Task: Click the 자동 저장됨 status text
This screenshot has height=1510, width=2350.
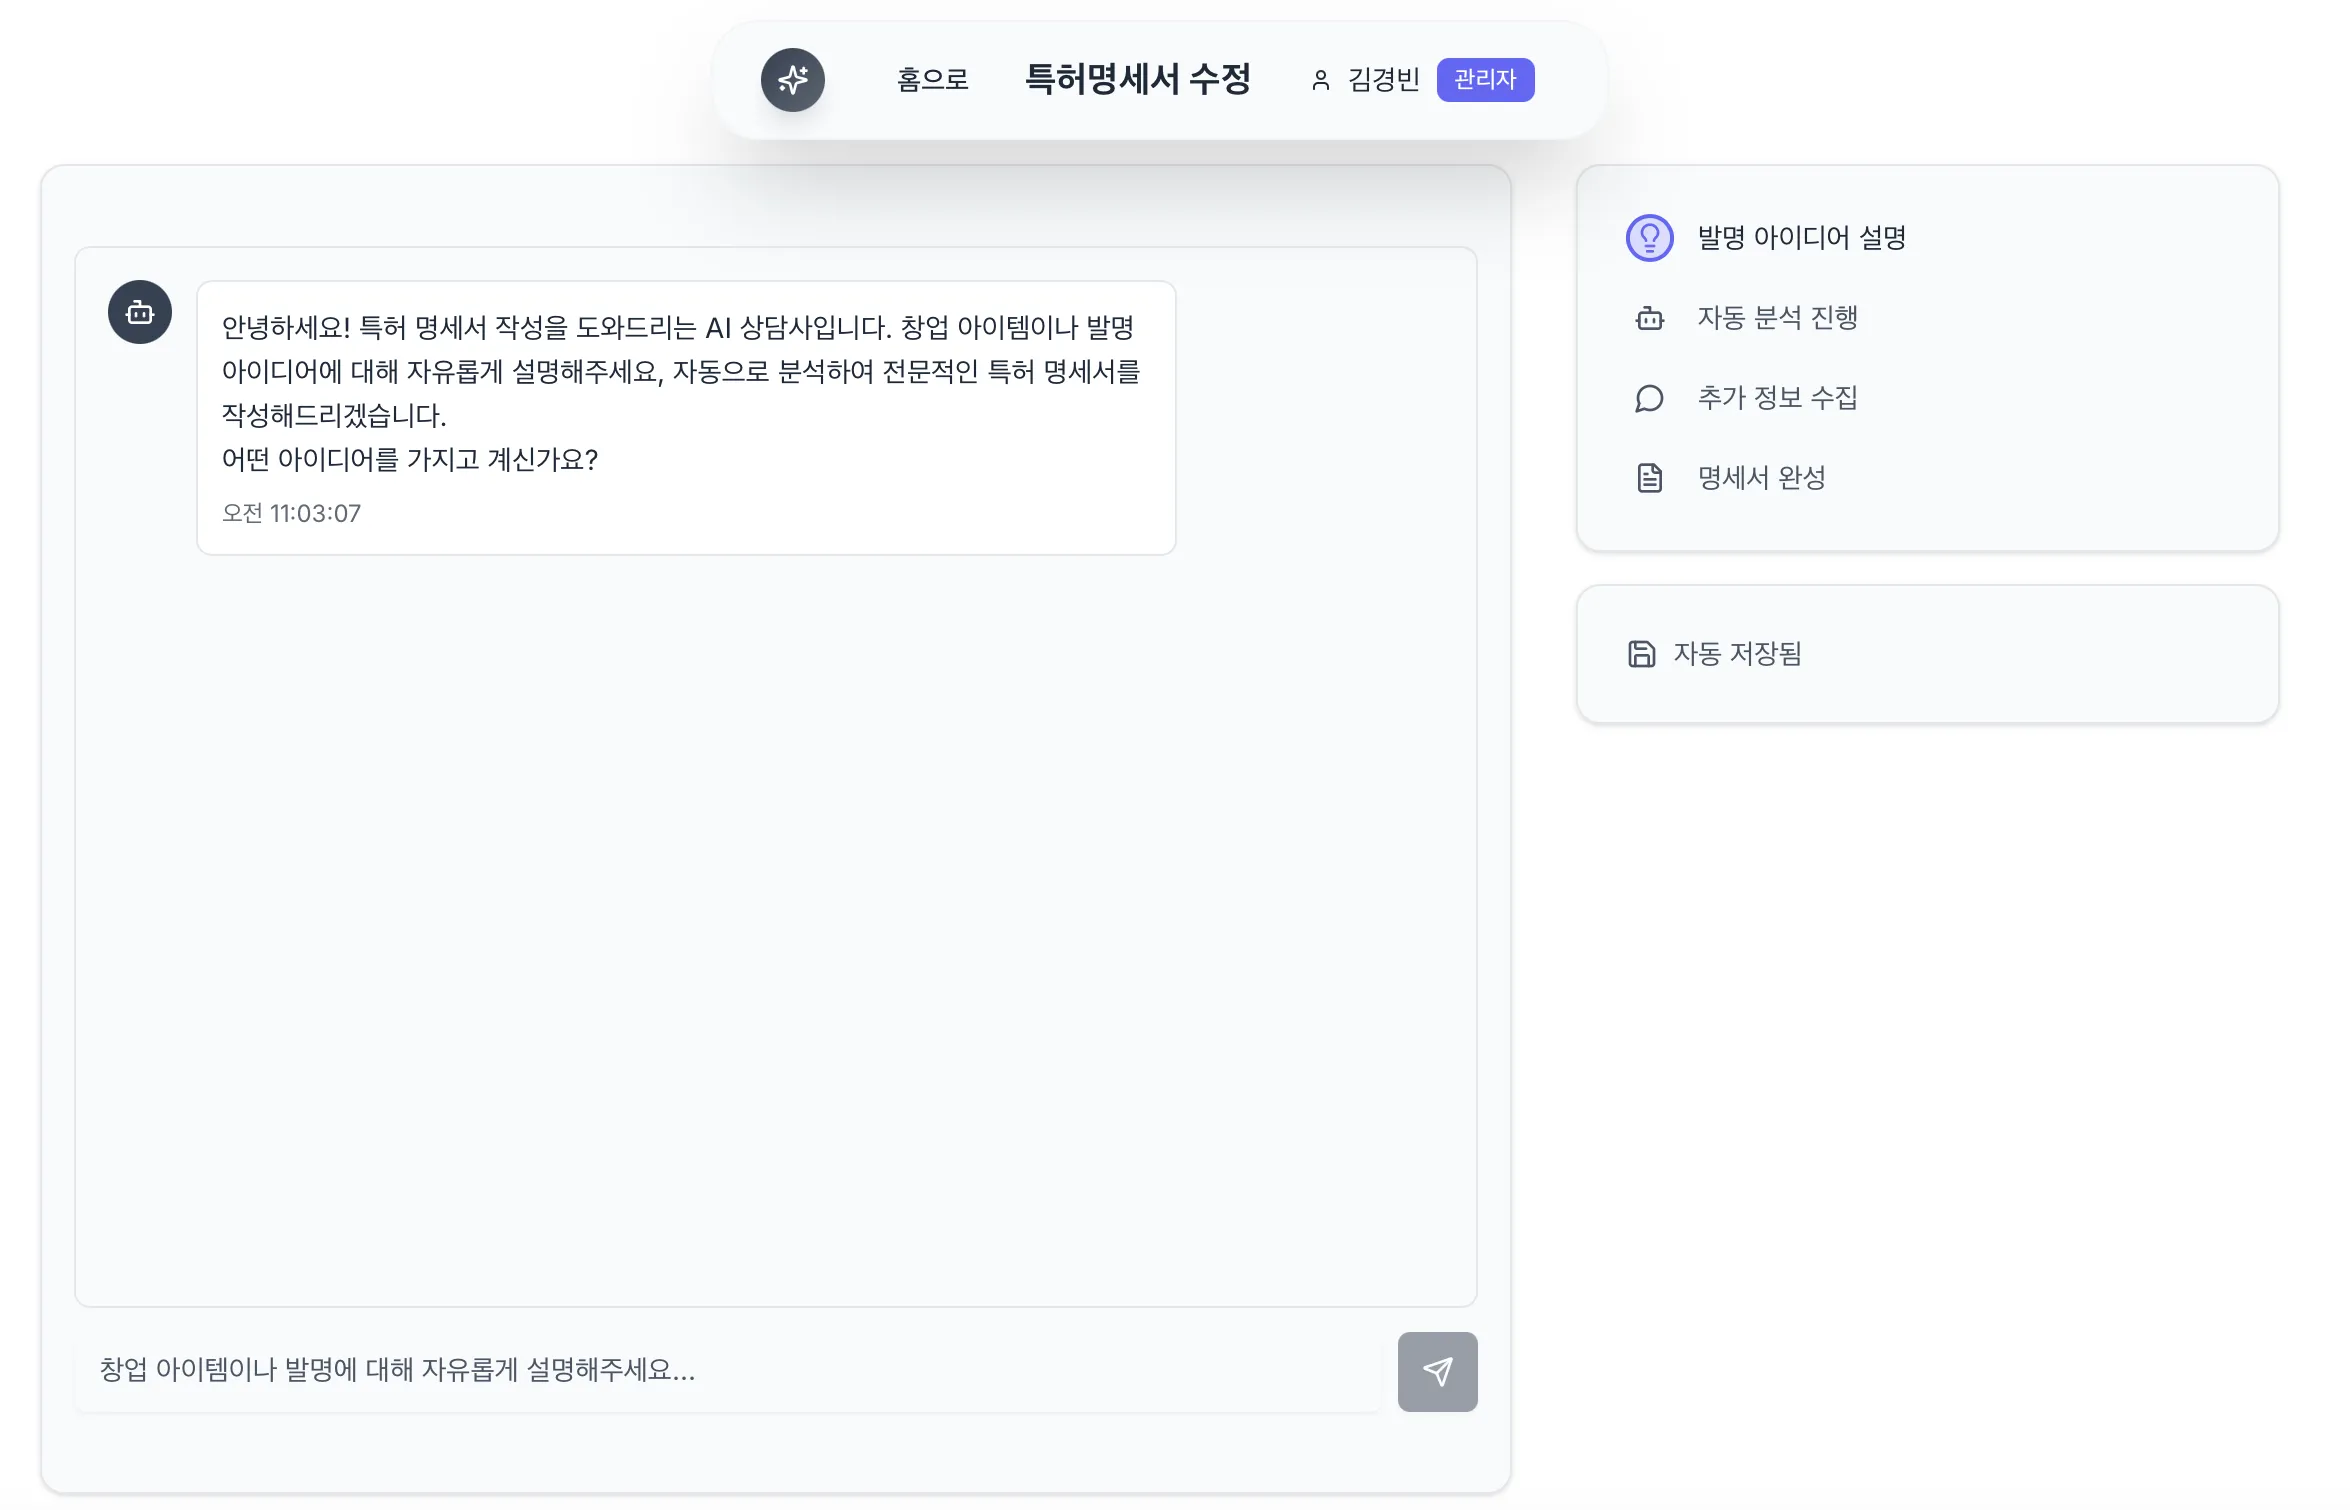Action: tap(1737, 654)
